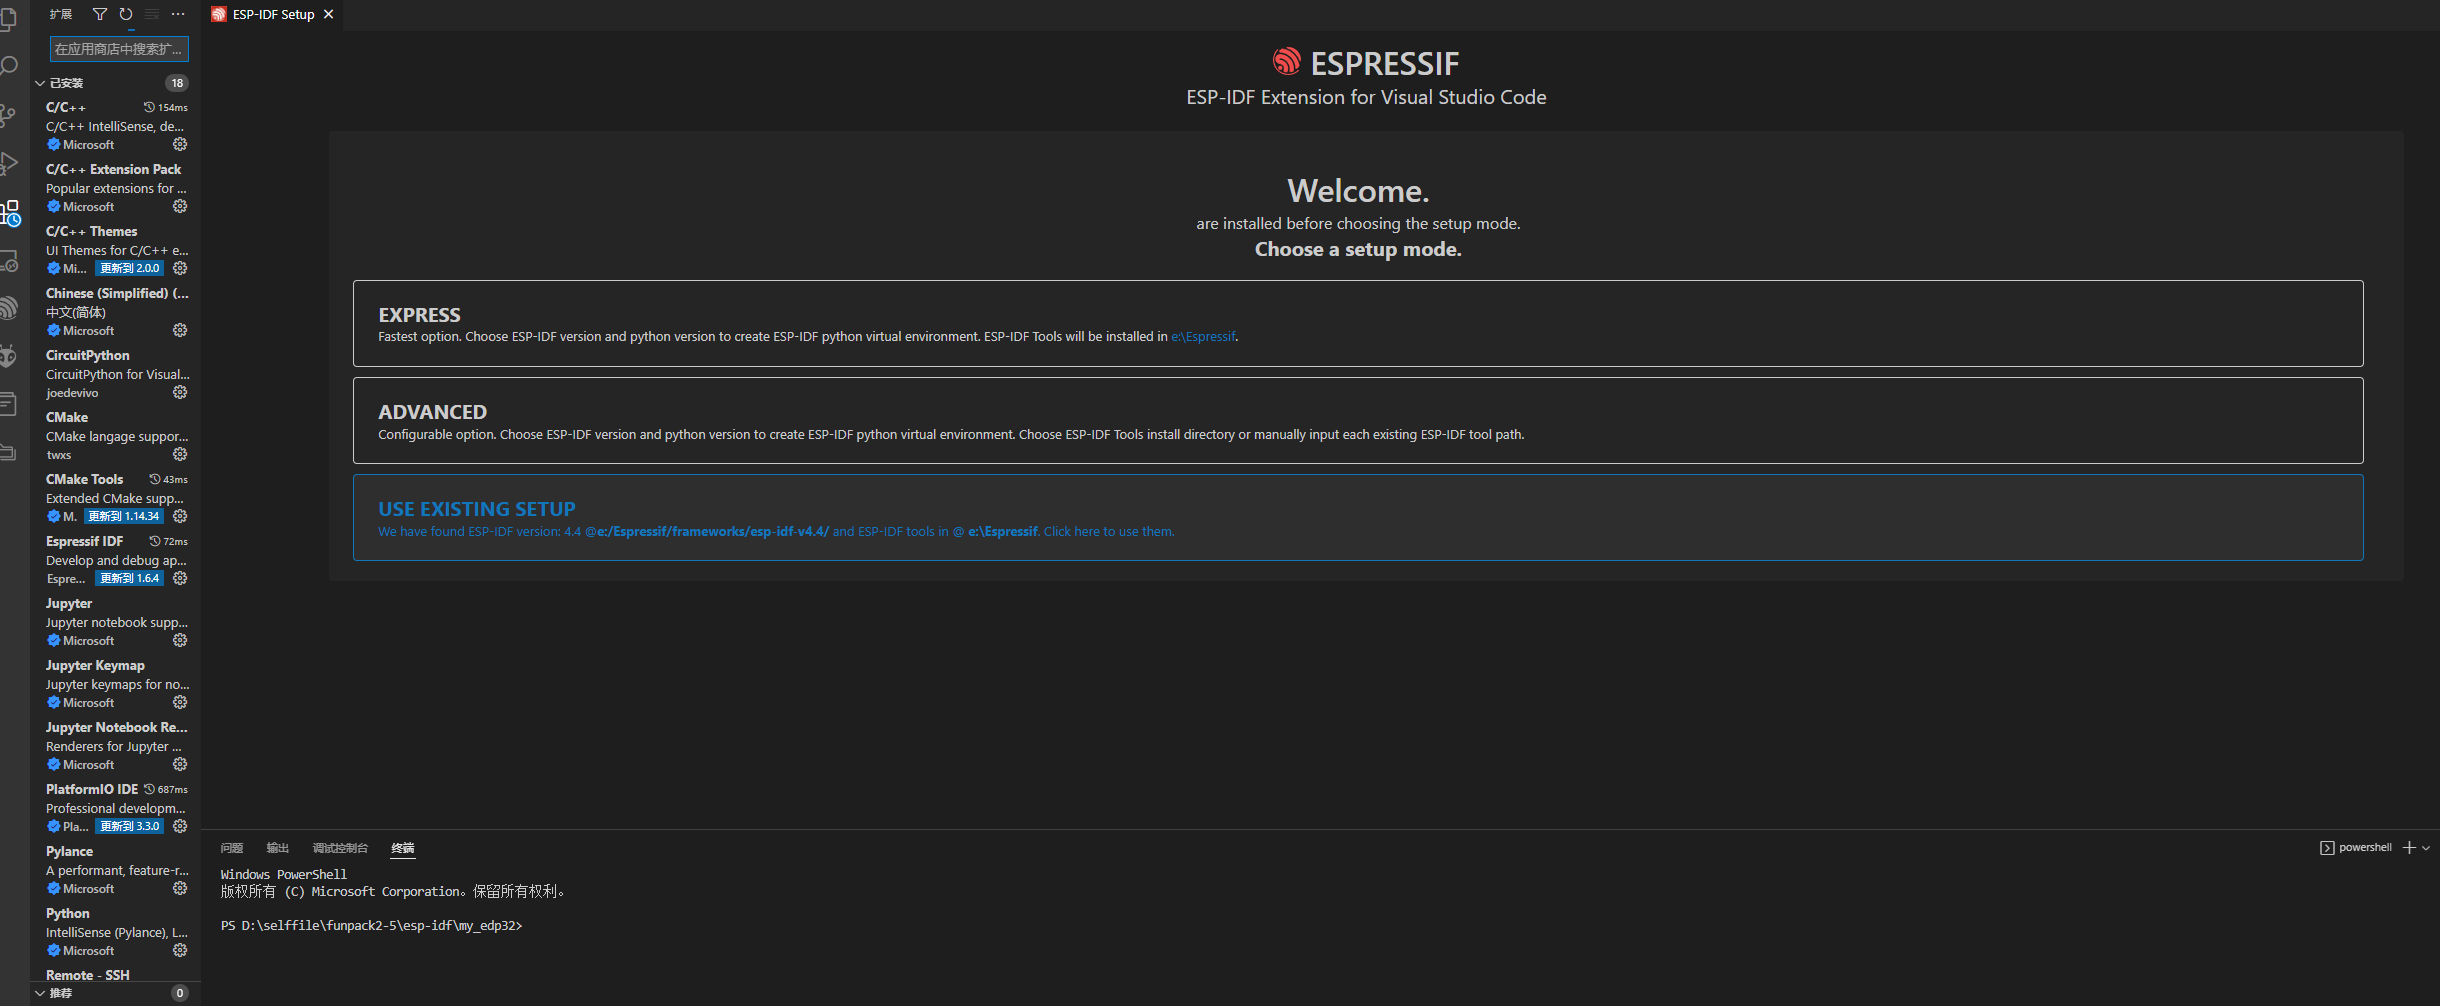2440x1006 pixels.
Task: Open manage gear for Jupyter Notebook Renderers
Action: point(180,764)
